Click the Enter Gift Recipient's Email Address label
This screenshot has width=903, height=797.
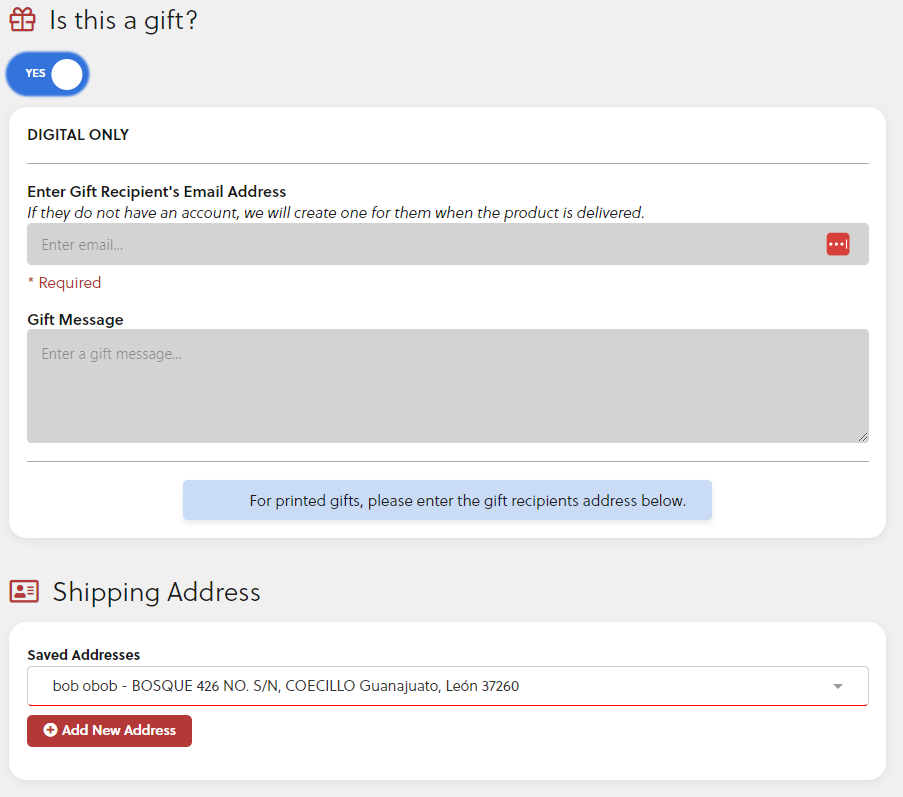click(157, 192)
